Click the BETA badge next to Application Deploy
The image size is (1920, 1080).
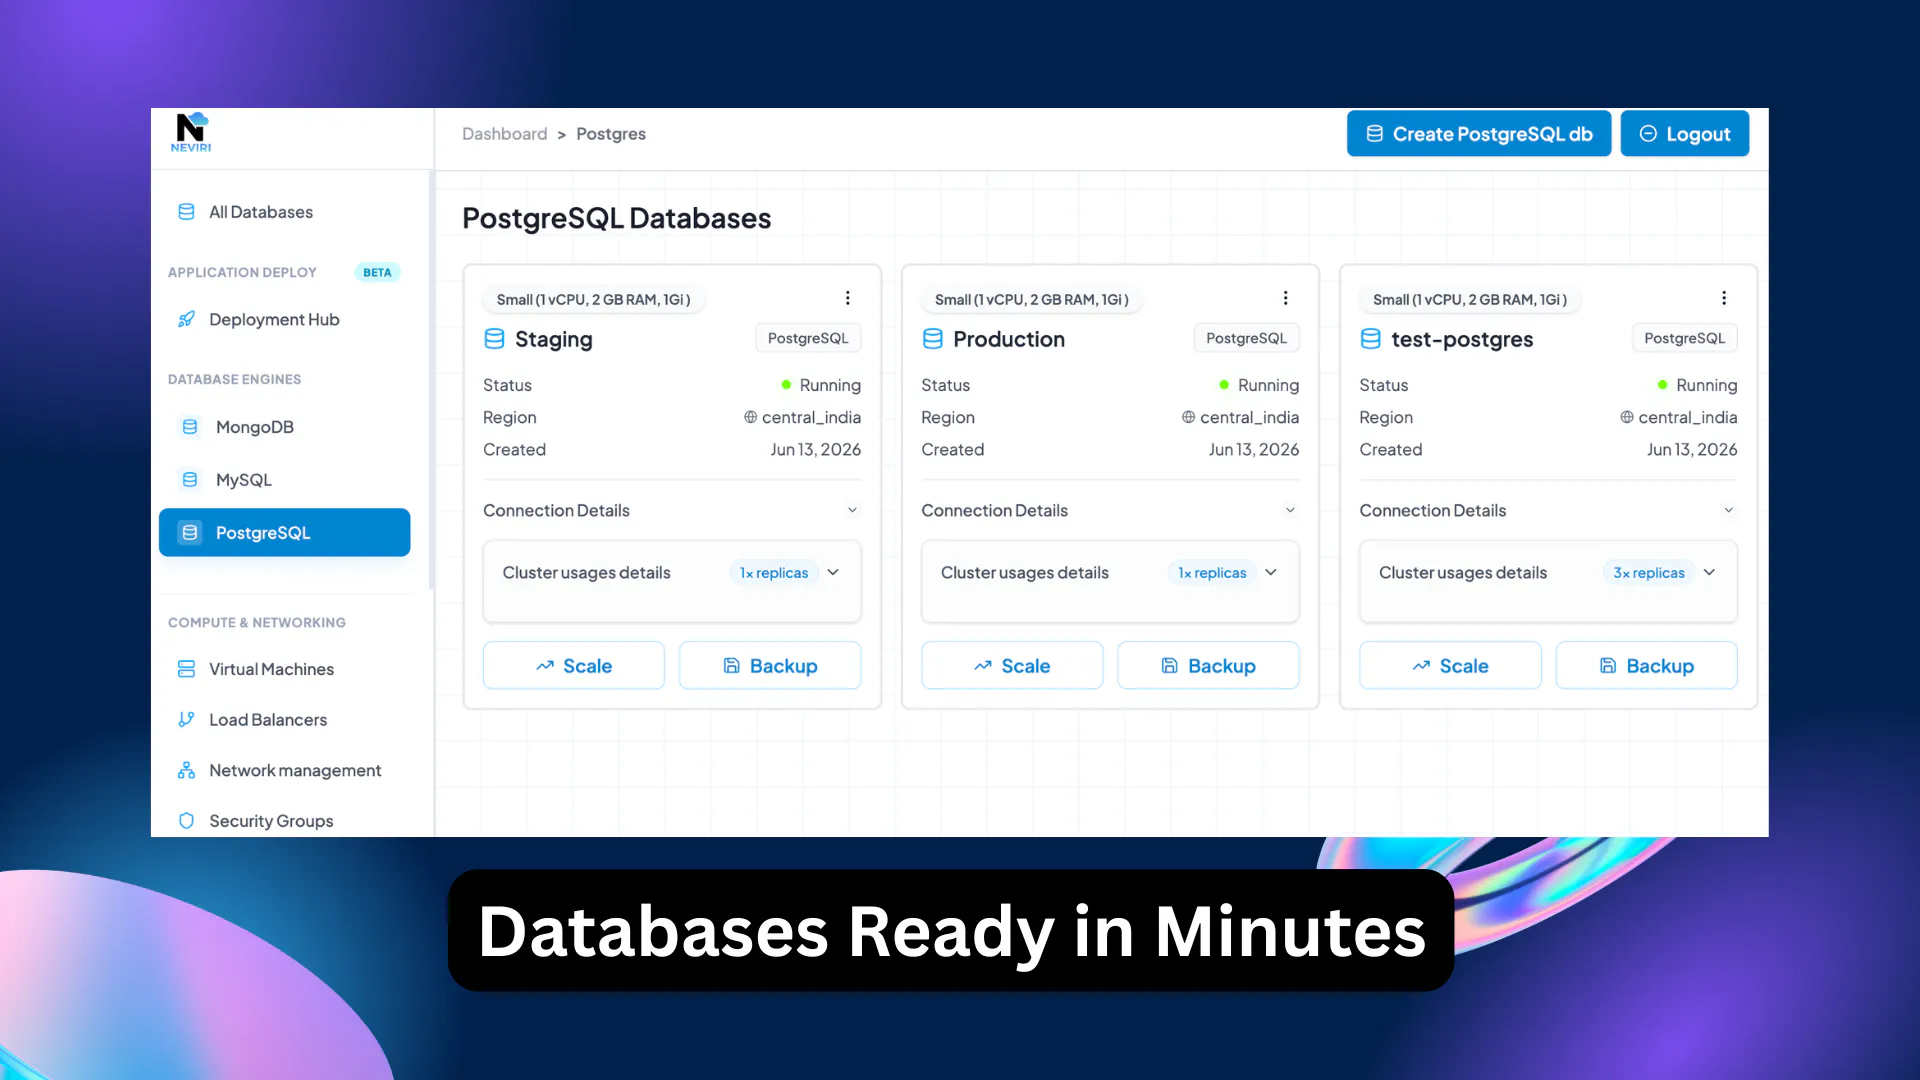click(377, 273)
